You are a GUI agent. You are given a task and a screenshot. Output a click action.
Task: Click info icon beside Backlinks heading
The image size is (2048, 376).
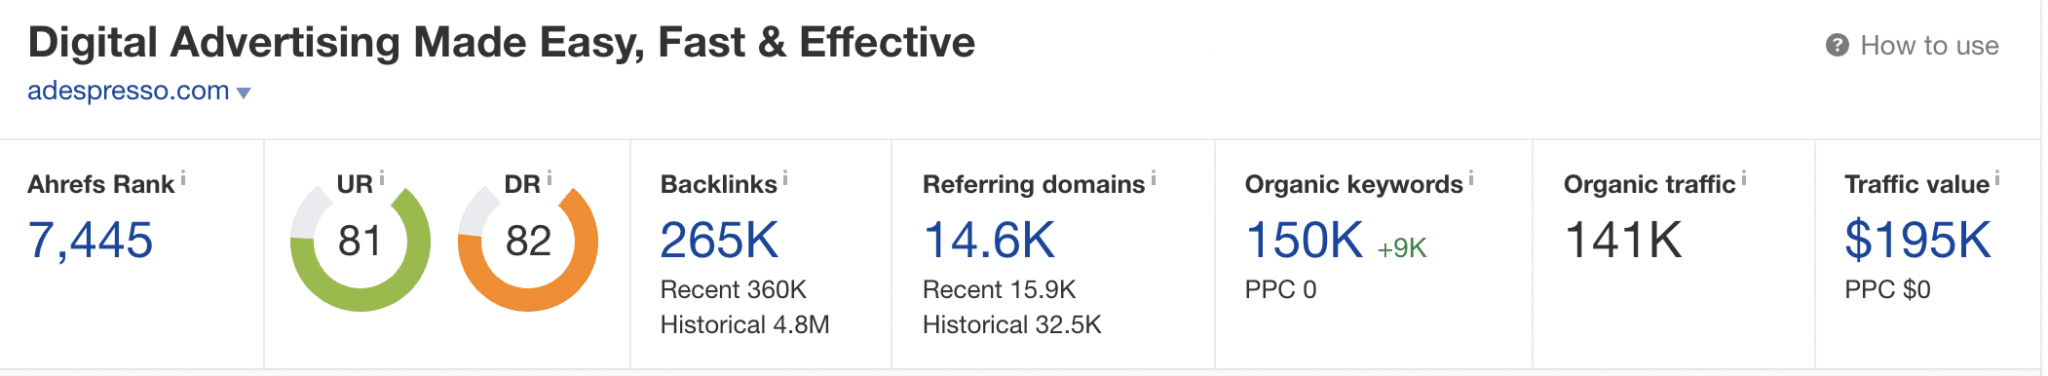(785, 178)
